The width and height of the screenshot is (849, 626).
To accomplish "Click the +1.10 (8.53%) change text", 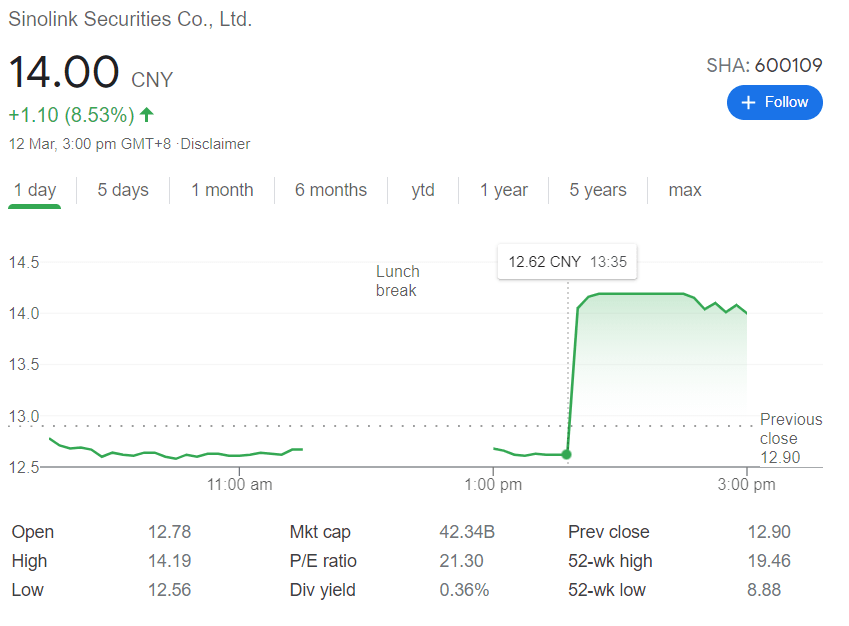I will point(71,115).
